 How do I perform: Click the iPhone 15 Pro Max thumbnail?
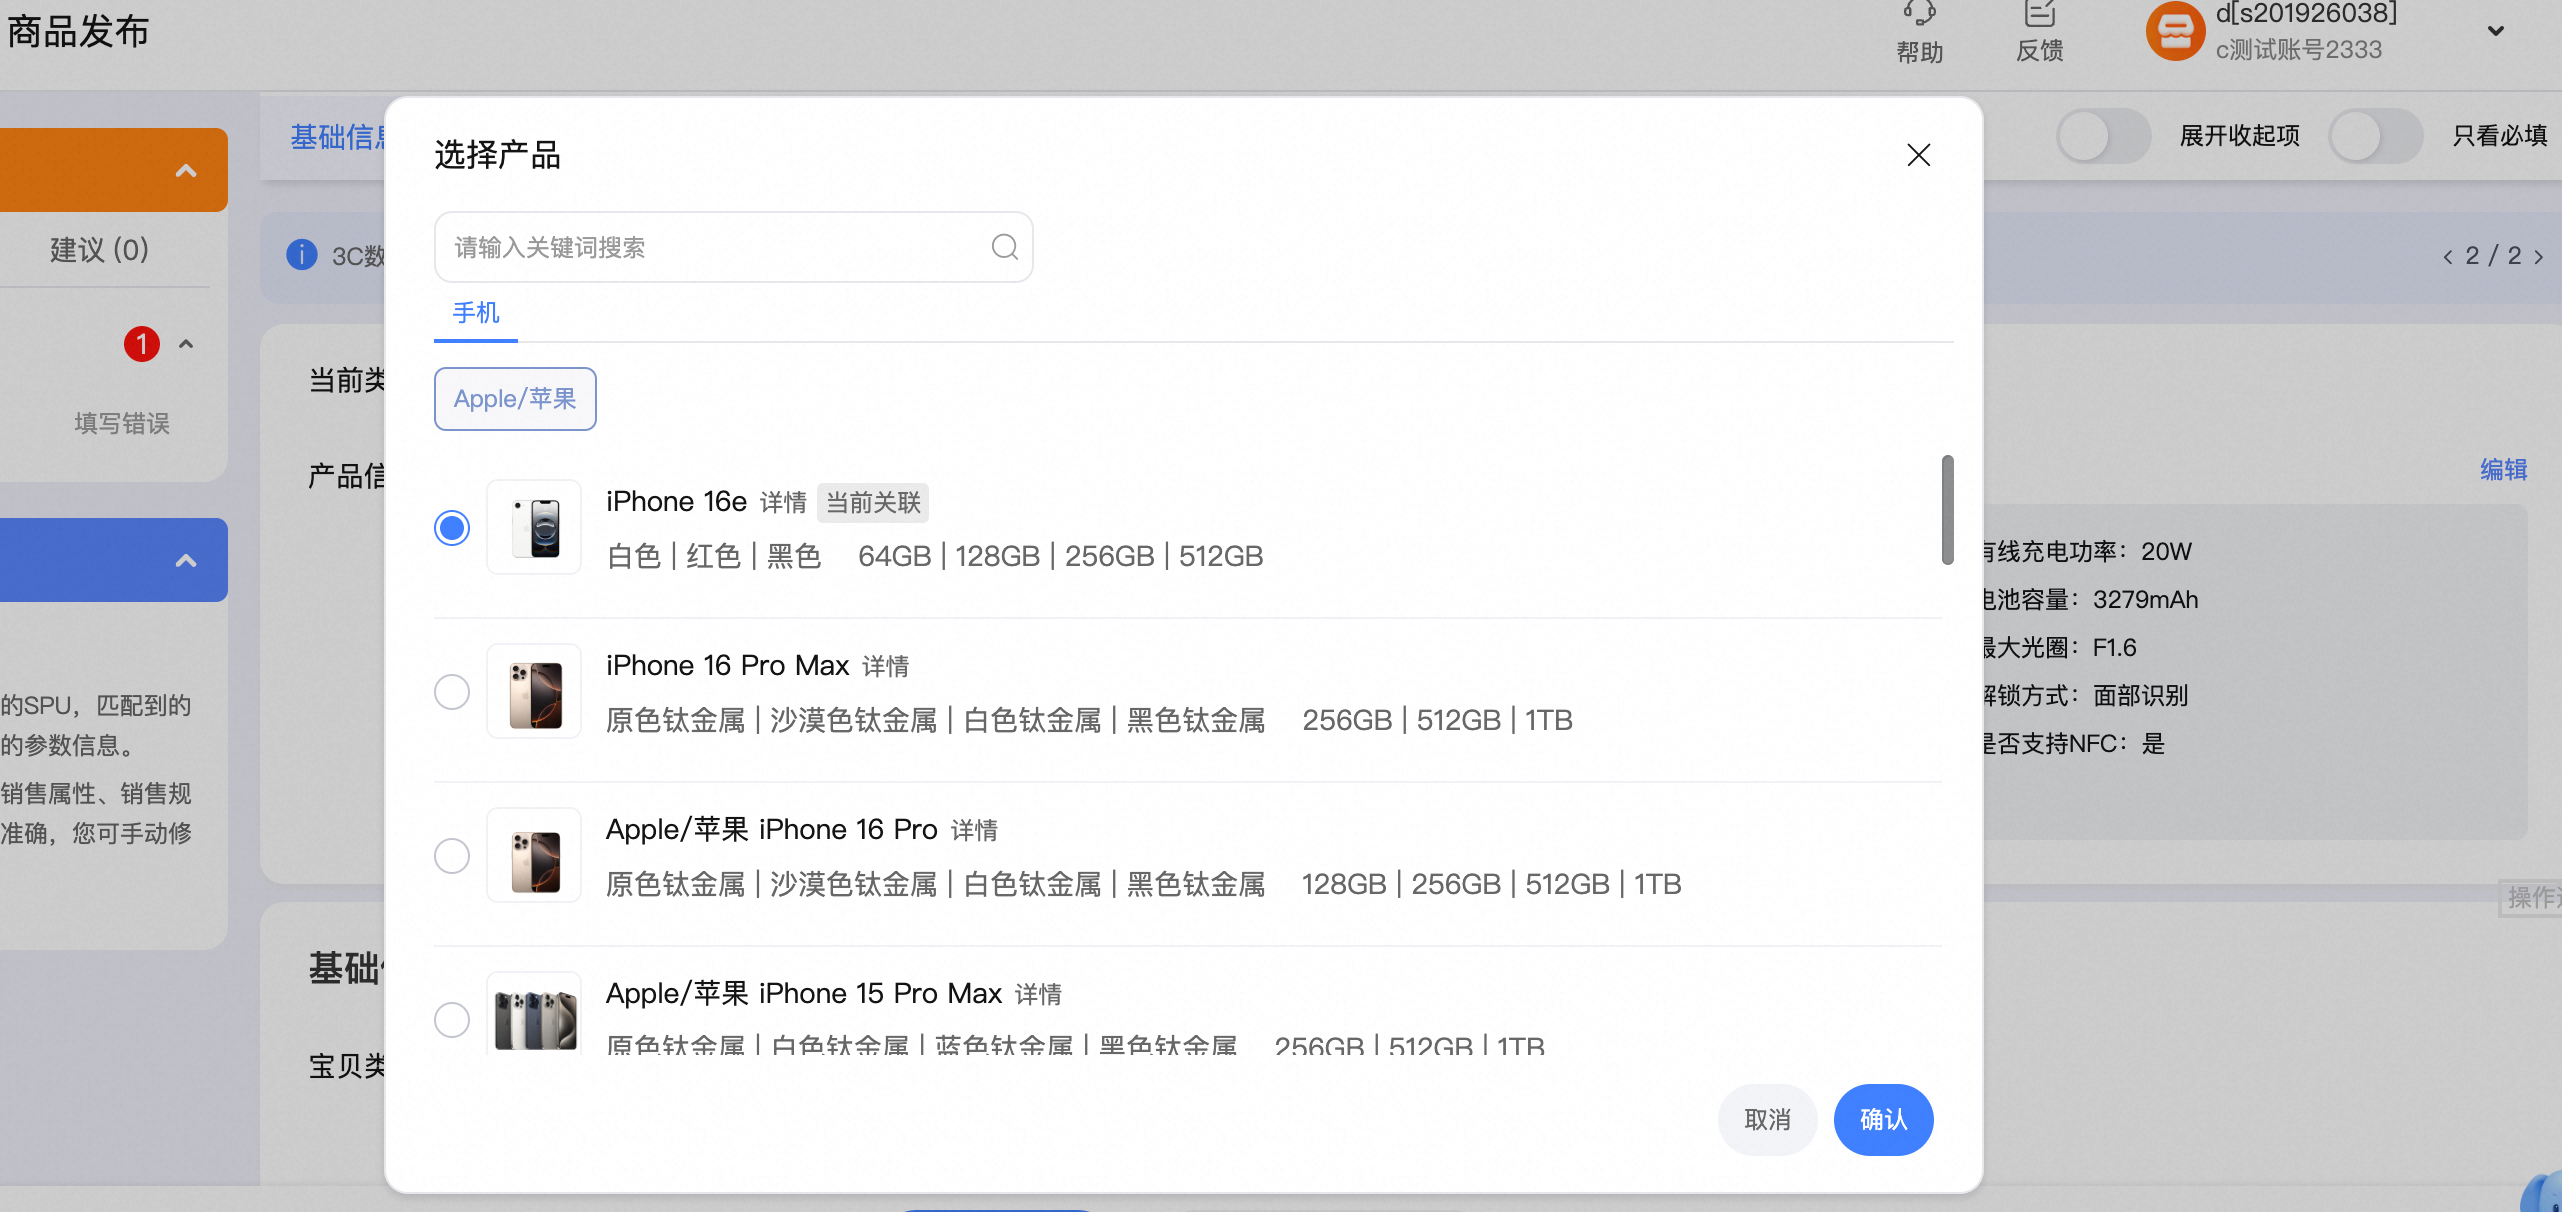coord(534,1014)
